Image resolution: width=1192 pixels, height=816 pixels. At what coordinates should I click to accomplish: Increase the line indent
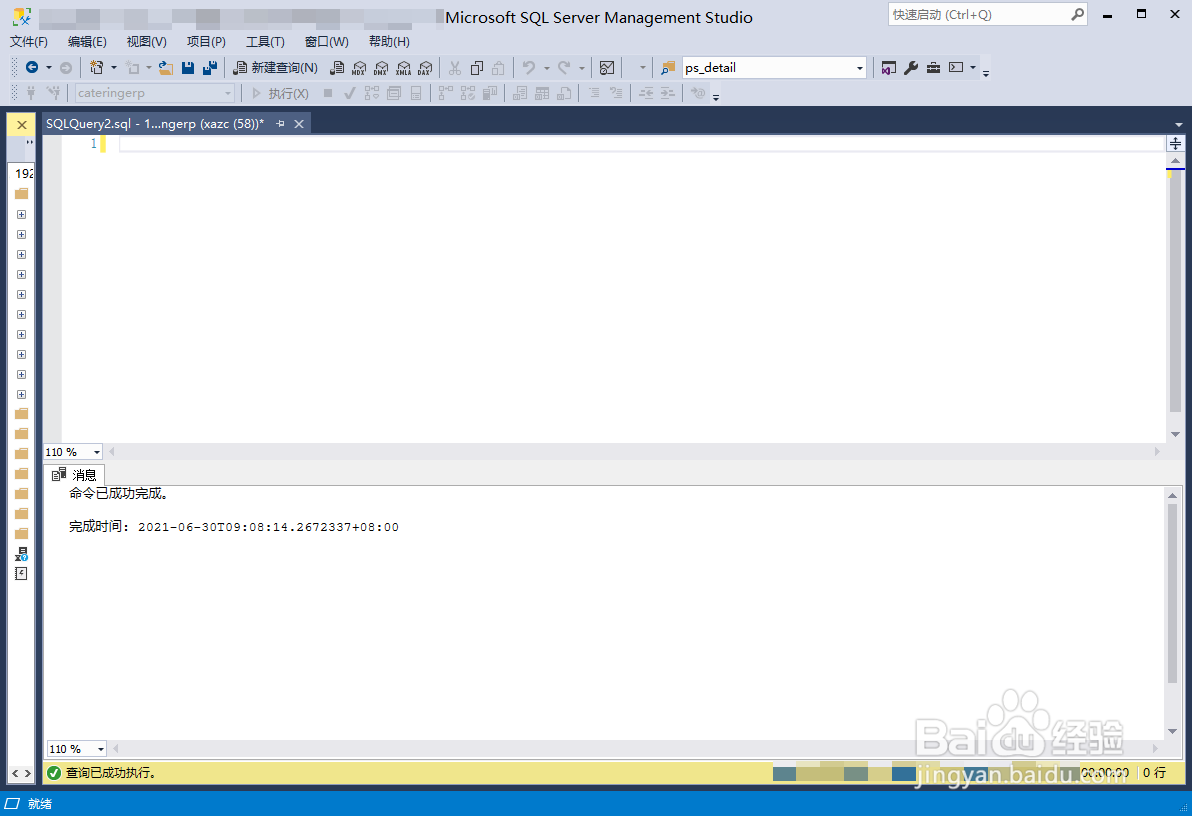click(667, 93)
